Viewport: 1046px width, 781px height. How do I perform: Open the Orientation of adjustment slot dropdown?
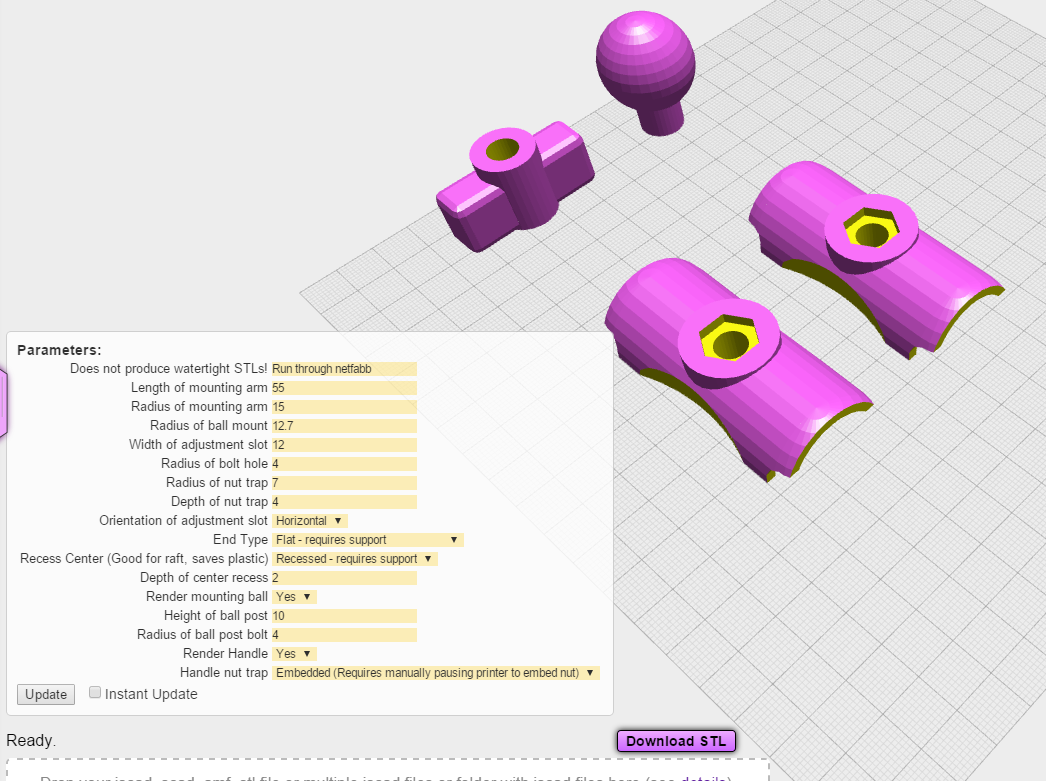coord(310,521)
